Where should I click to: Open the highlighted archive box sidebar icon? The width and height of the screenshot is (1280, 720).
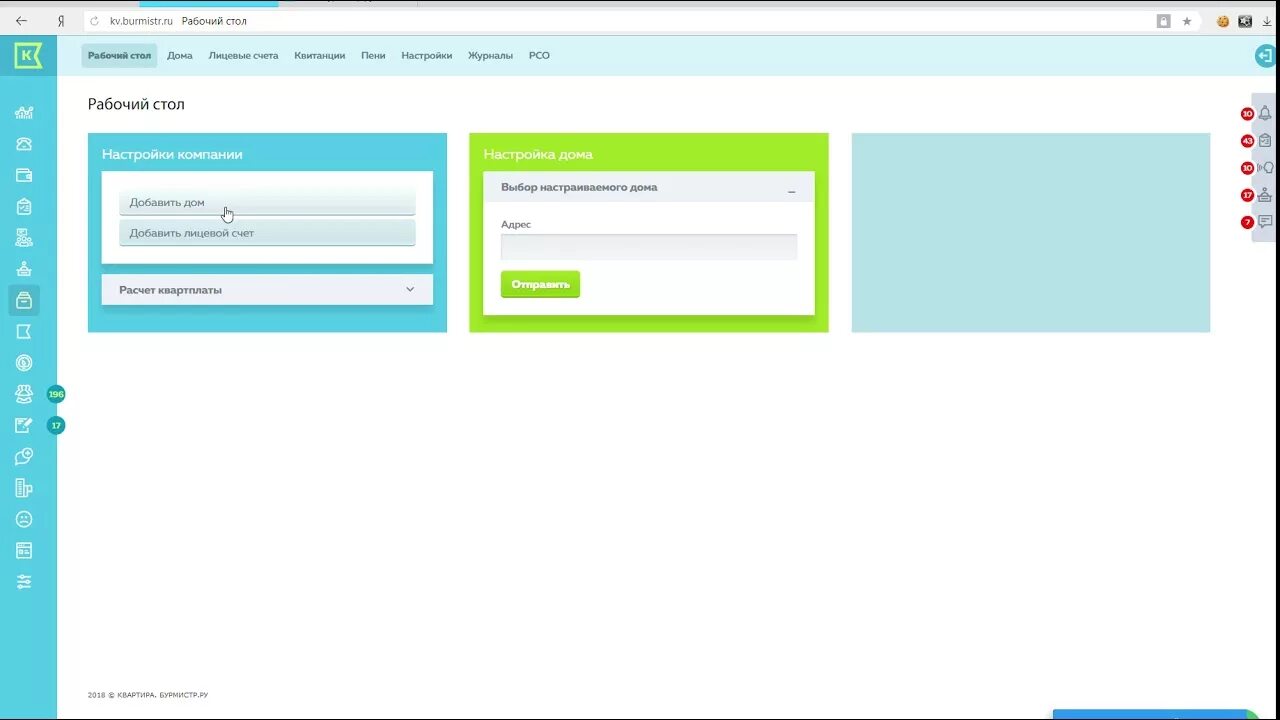pos(24,300)
